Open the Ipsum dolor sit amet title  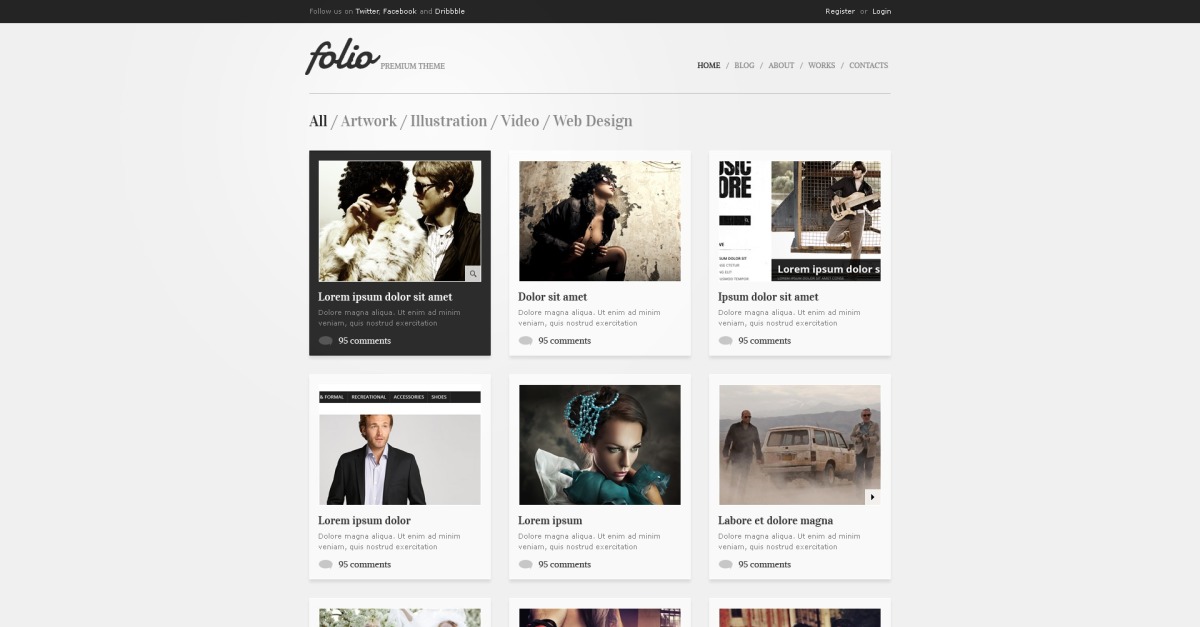click(x=768, y=297)
